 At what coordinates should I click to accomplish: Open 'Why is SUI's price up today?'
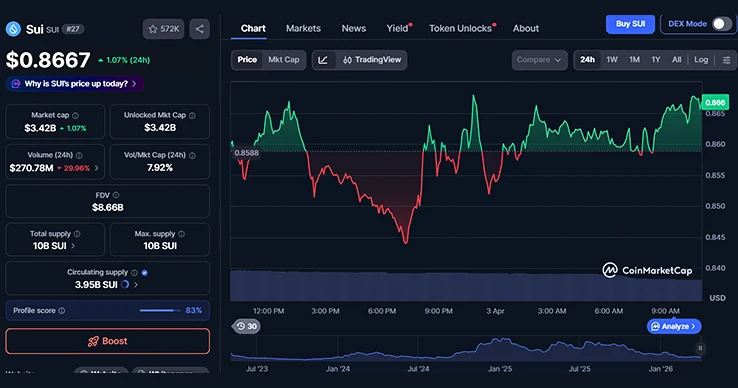coord(75,84)
